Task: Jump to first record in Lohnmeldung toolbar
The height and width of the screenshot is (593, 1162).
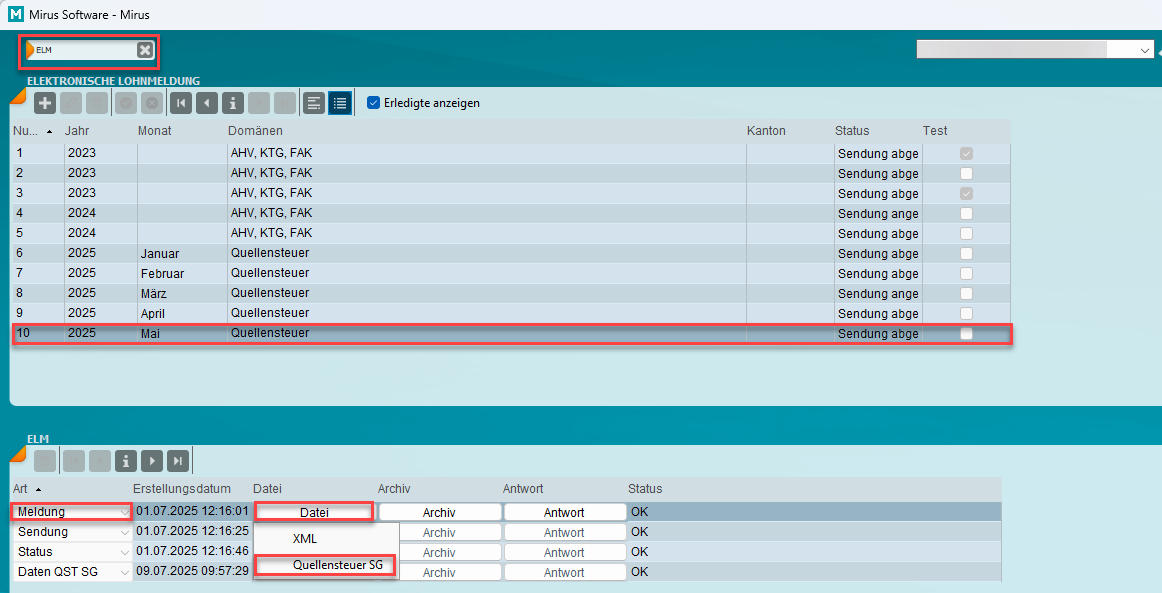Action: pyautogui.click(x=181, y=103)
